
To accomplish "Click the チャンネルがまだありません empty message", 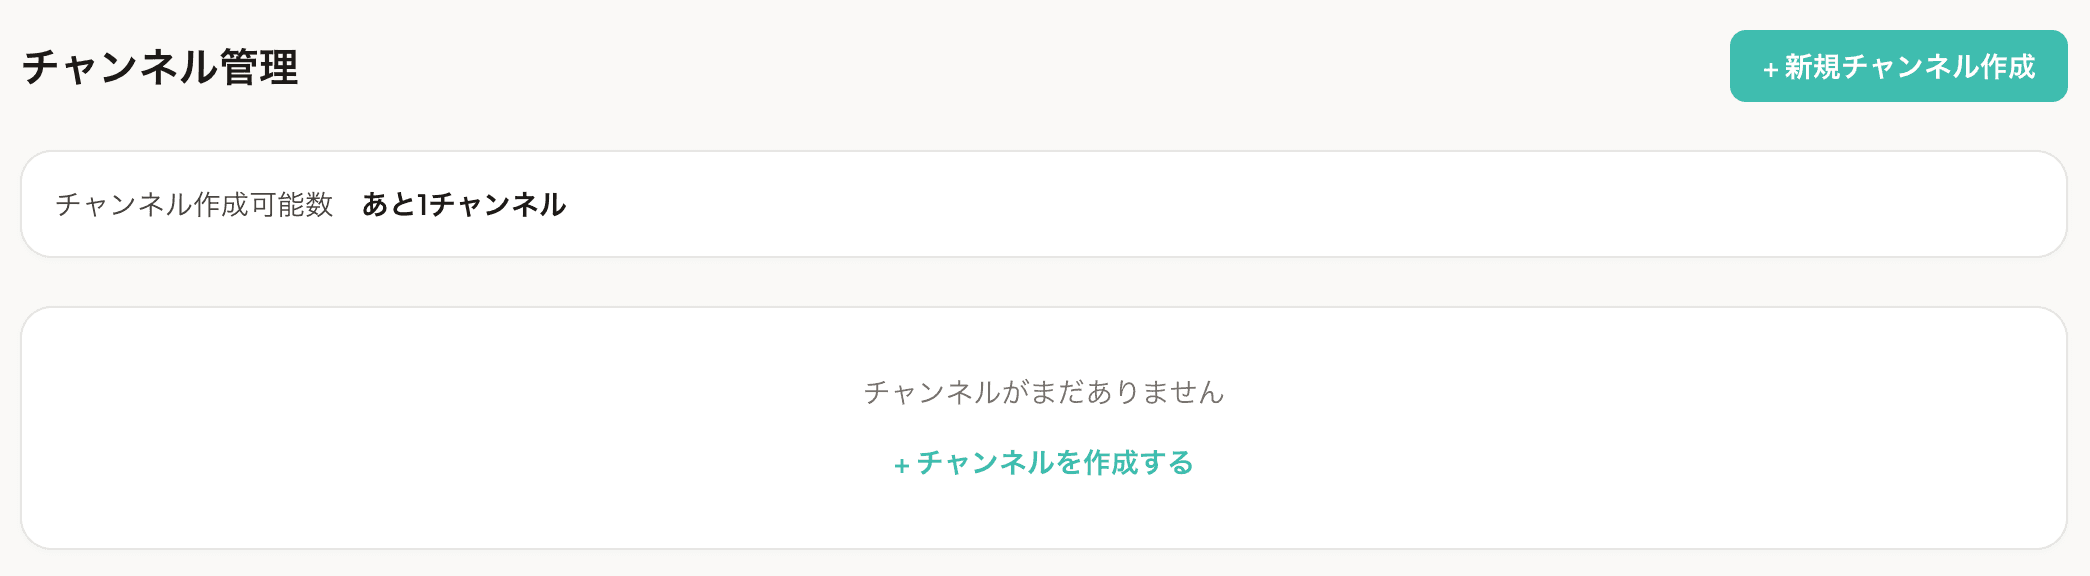I will point(1044,392).
